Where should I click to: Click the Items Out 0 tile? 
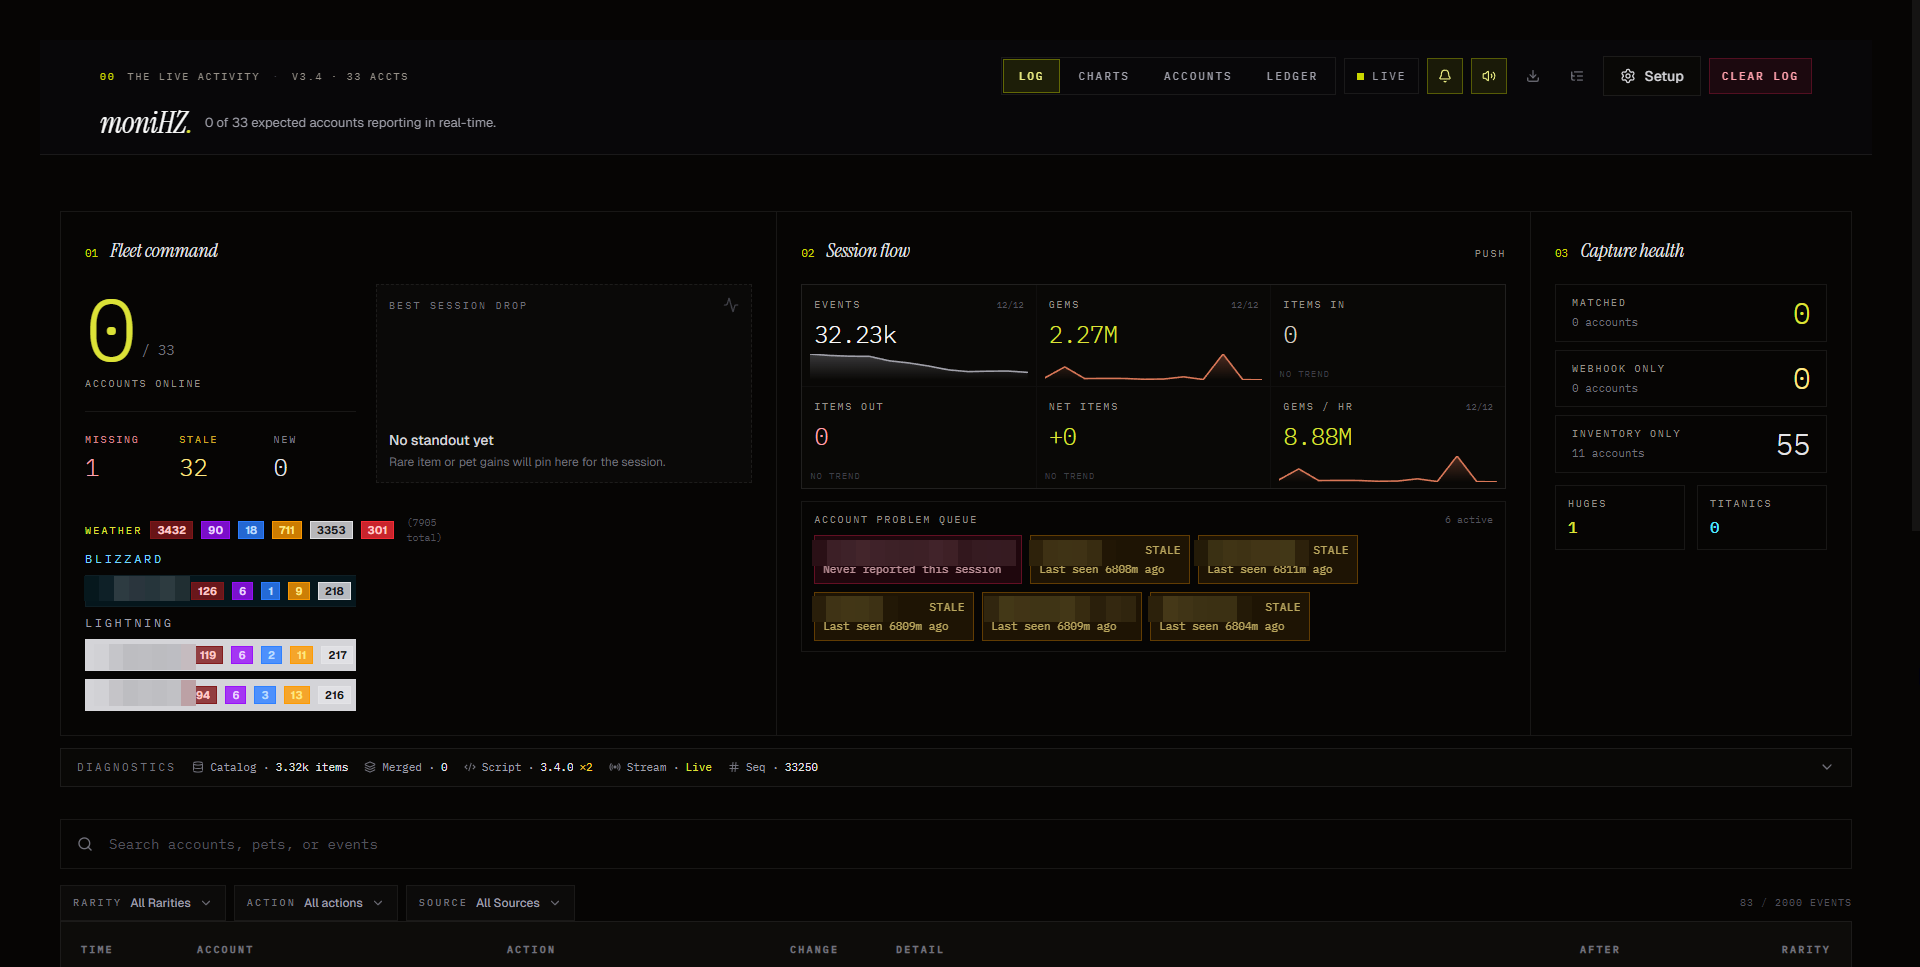click(x=919, y=438)
